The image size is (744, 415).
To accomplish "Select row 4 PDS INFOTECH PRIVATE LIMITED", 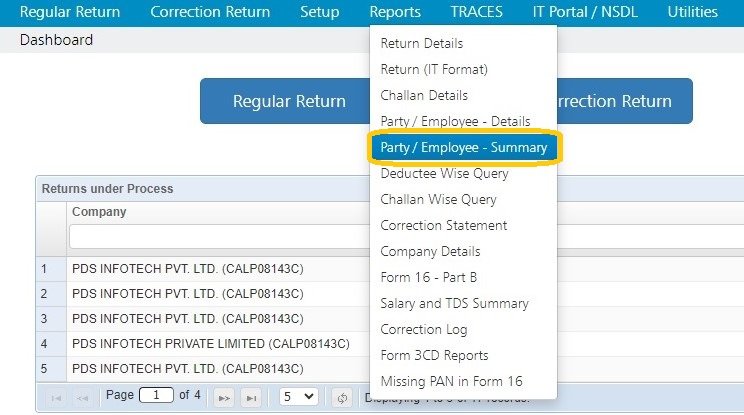I will (x=210, y=343).
